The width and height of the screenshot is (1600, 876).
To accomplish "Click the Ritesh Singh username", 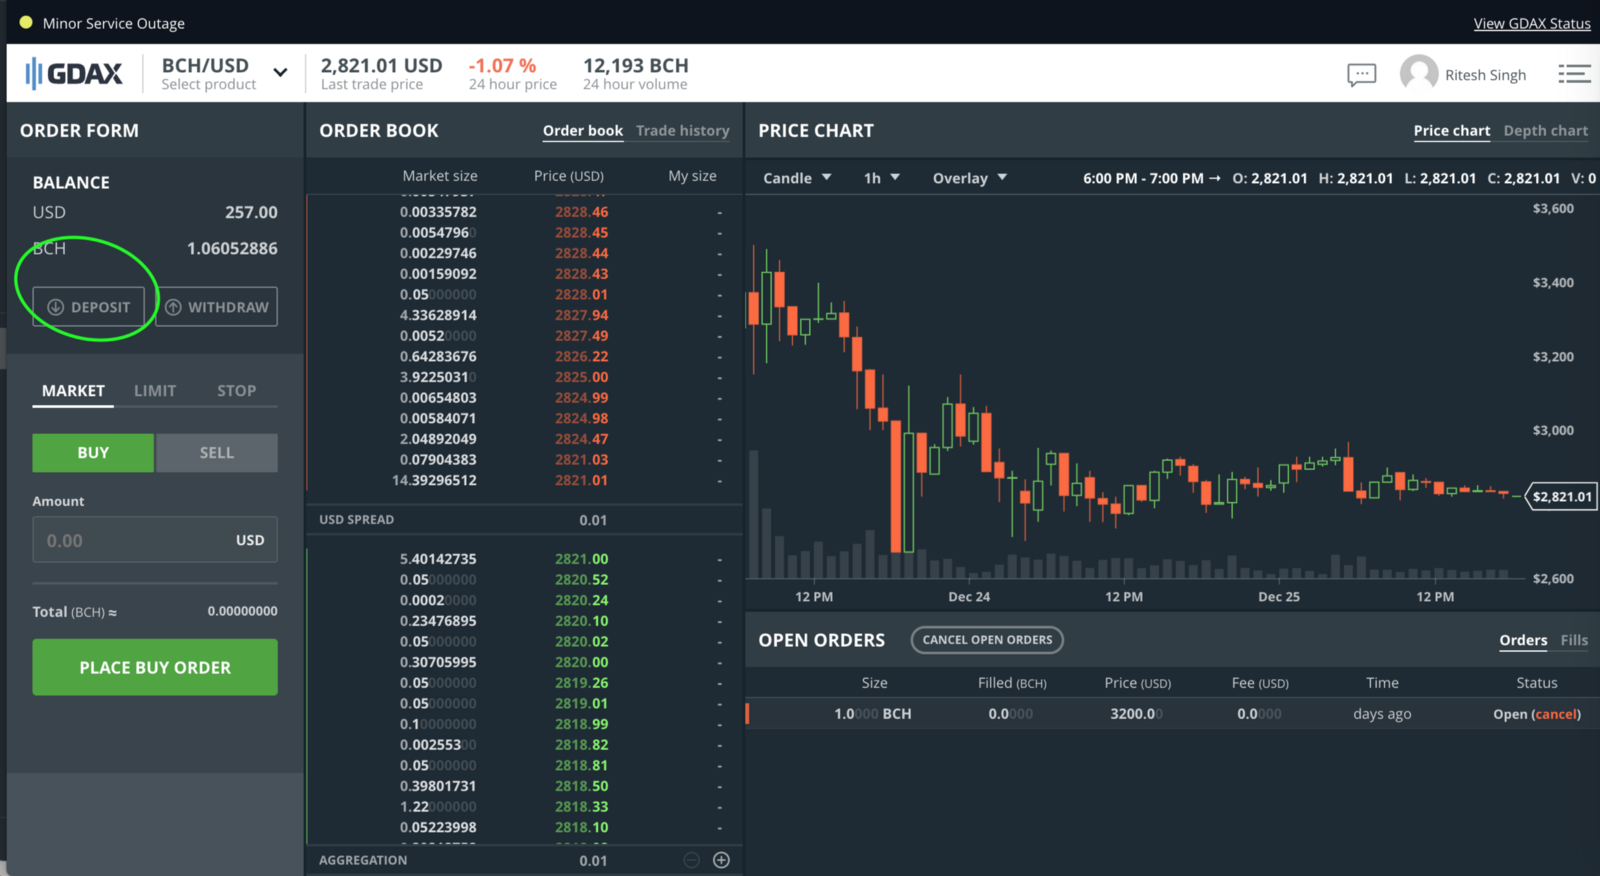I will [1485, 75].
